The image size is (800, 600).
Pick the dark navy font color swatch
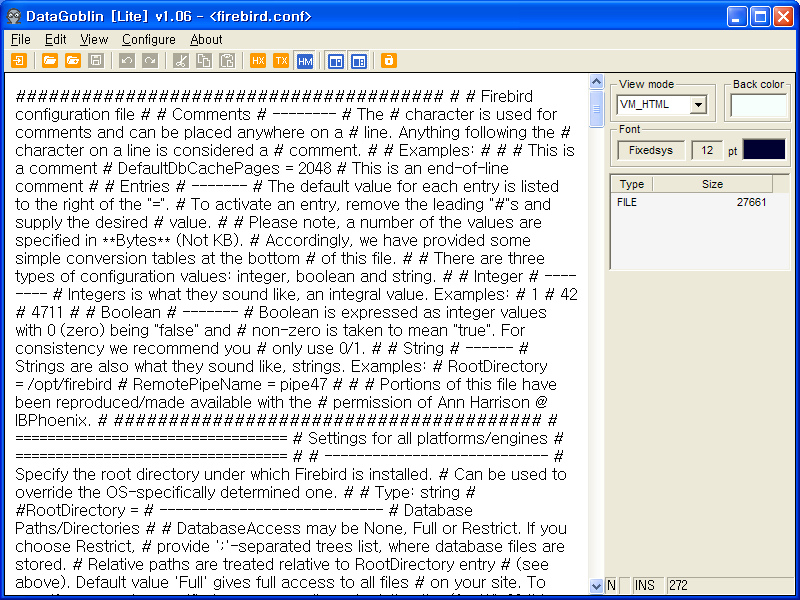(x=764, y=150)
